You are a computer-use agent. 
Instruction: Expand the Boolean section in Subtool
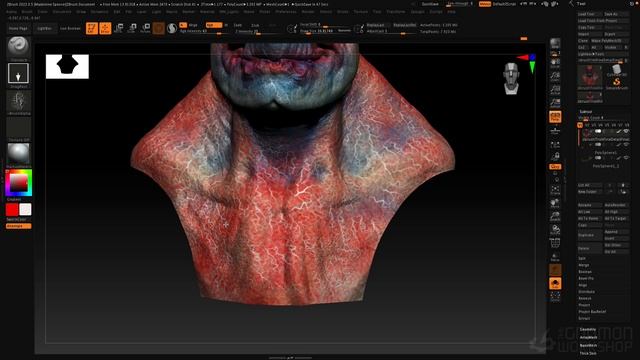coord(585,272)
